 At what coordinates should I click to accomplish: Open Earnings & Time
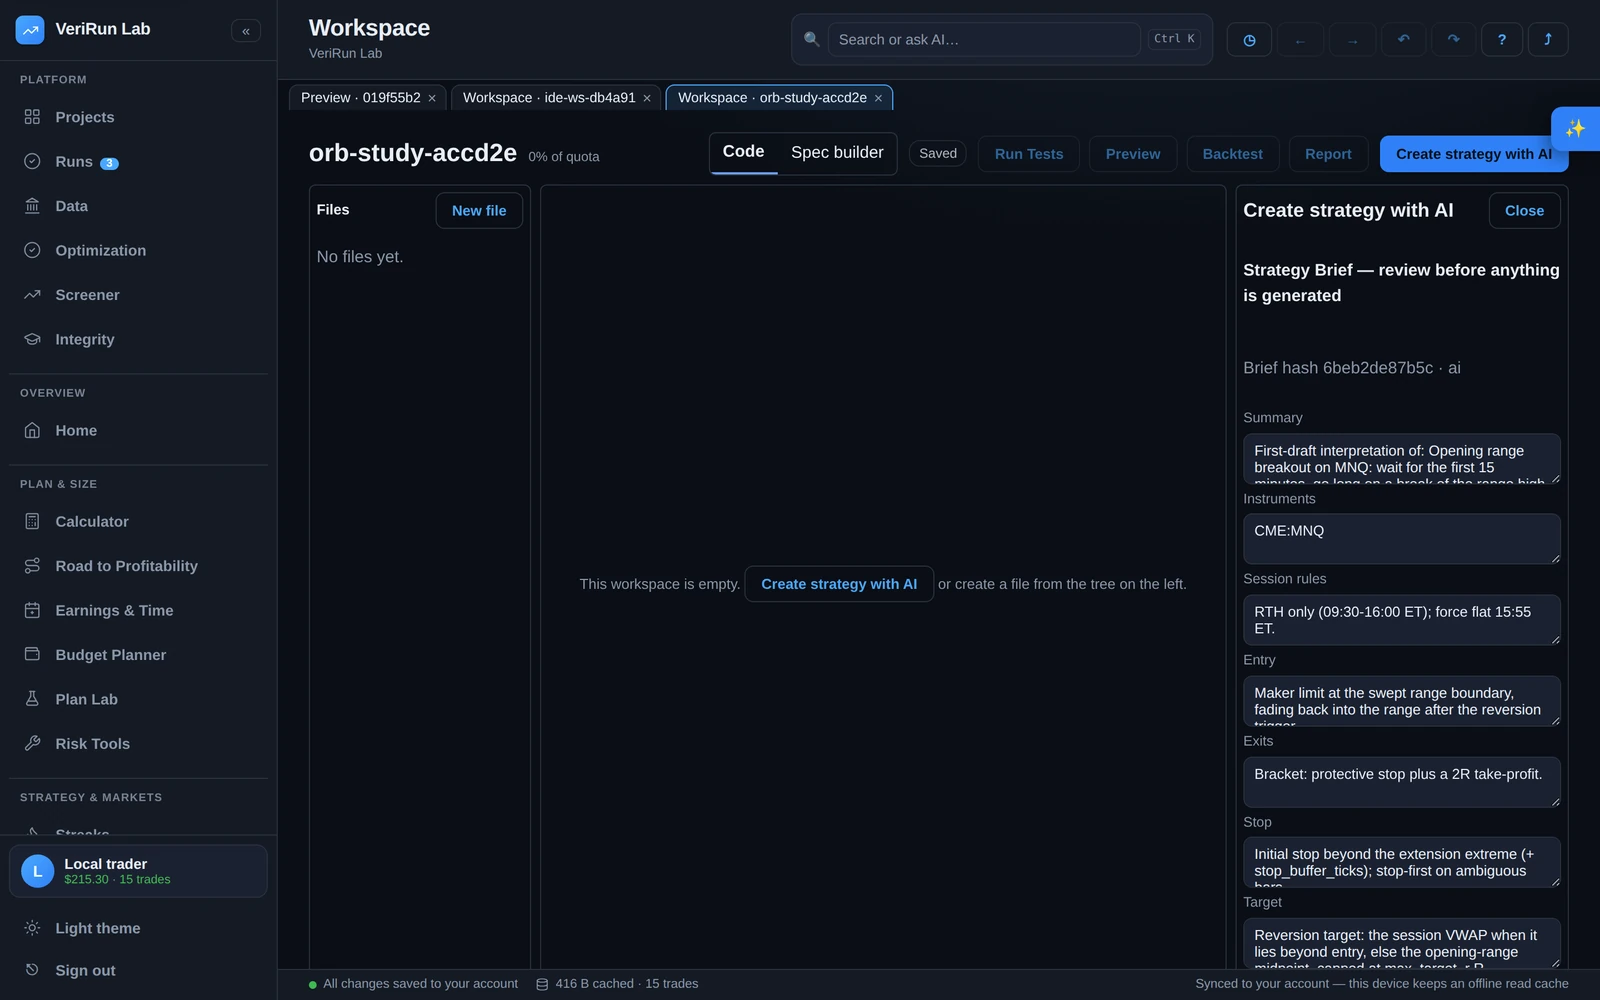(138, 611)
